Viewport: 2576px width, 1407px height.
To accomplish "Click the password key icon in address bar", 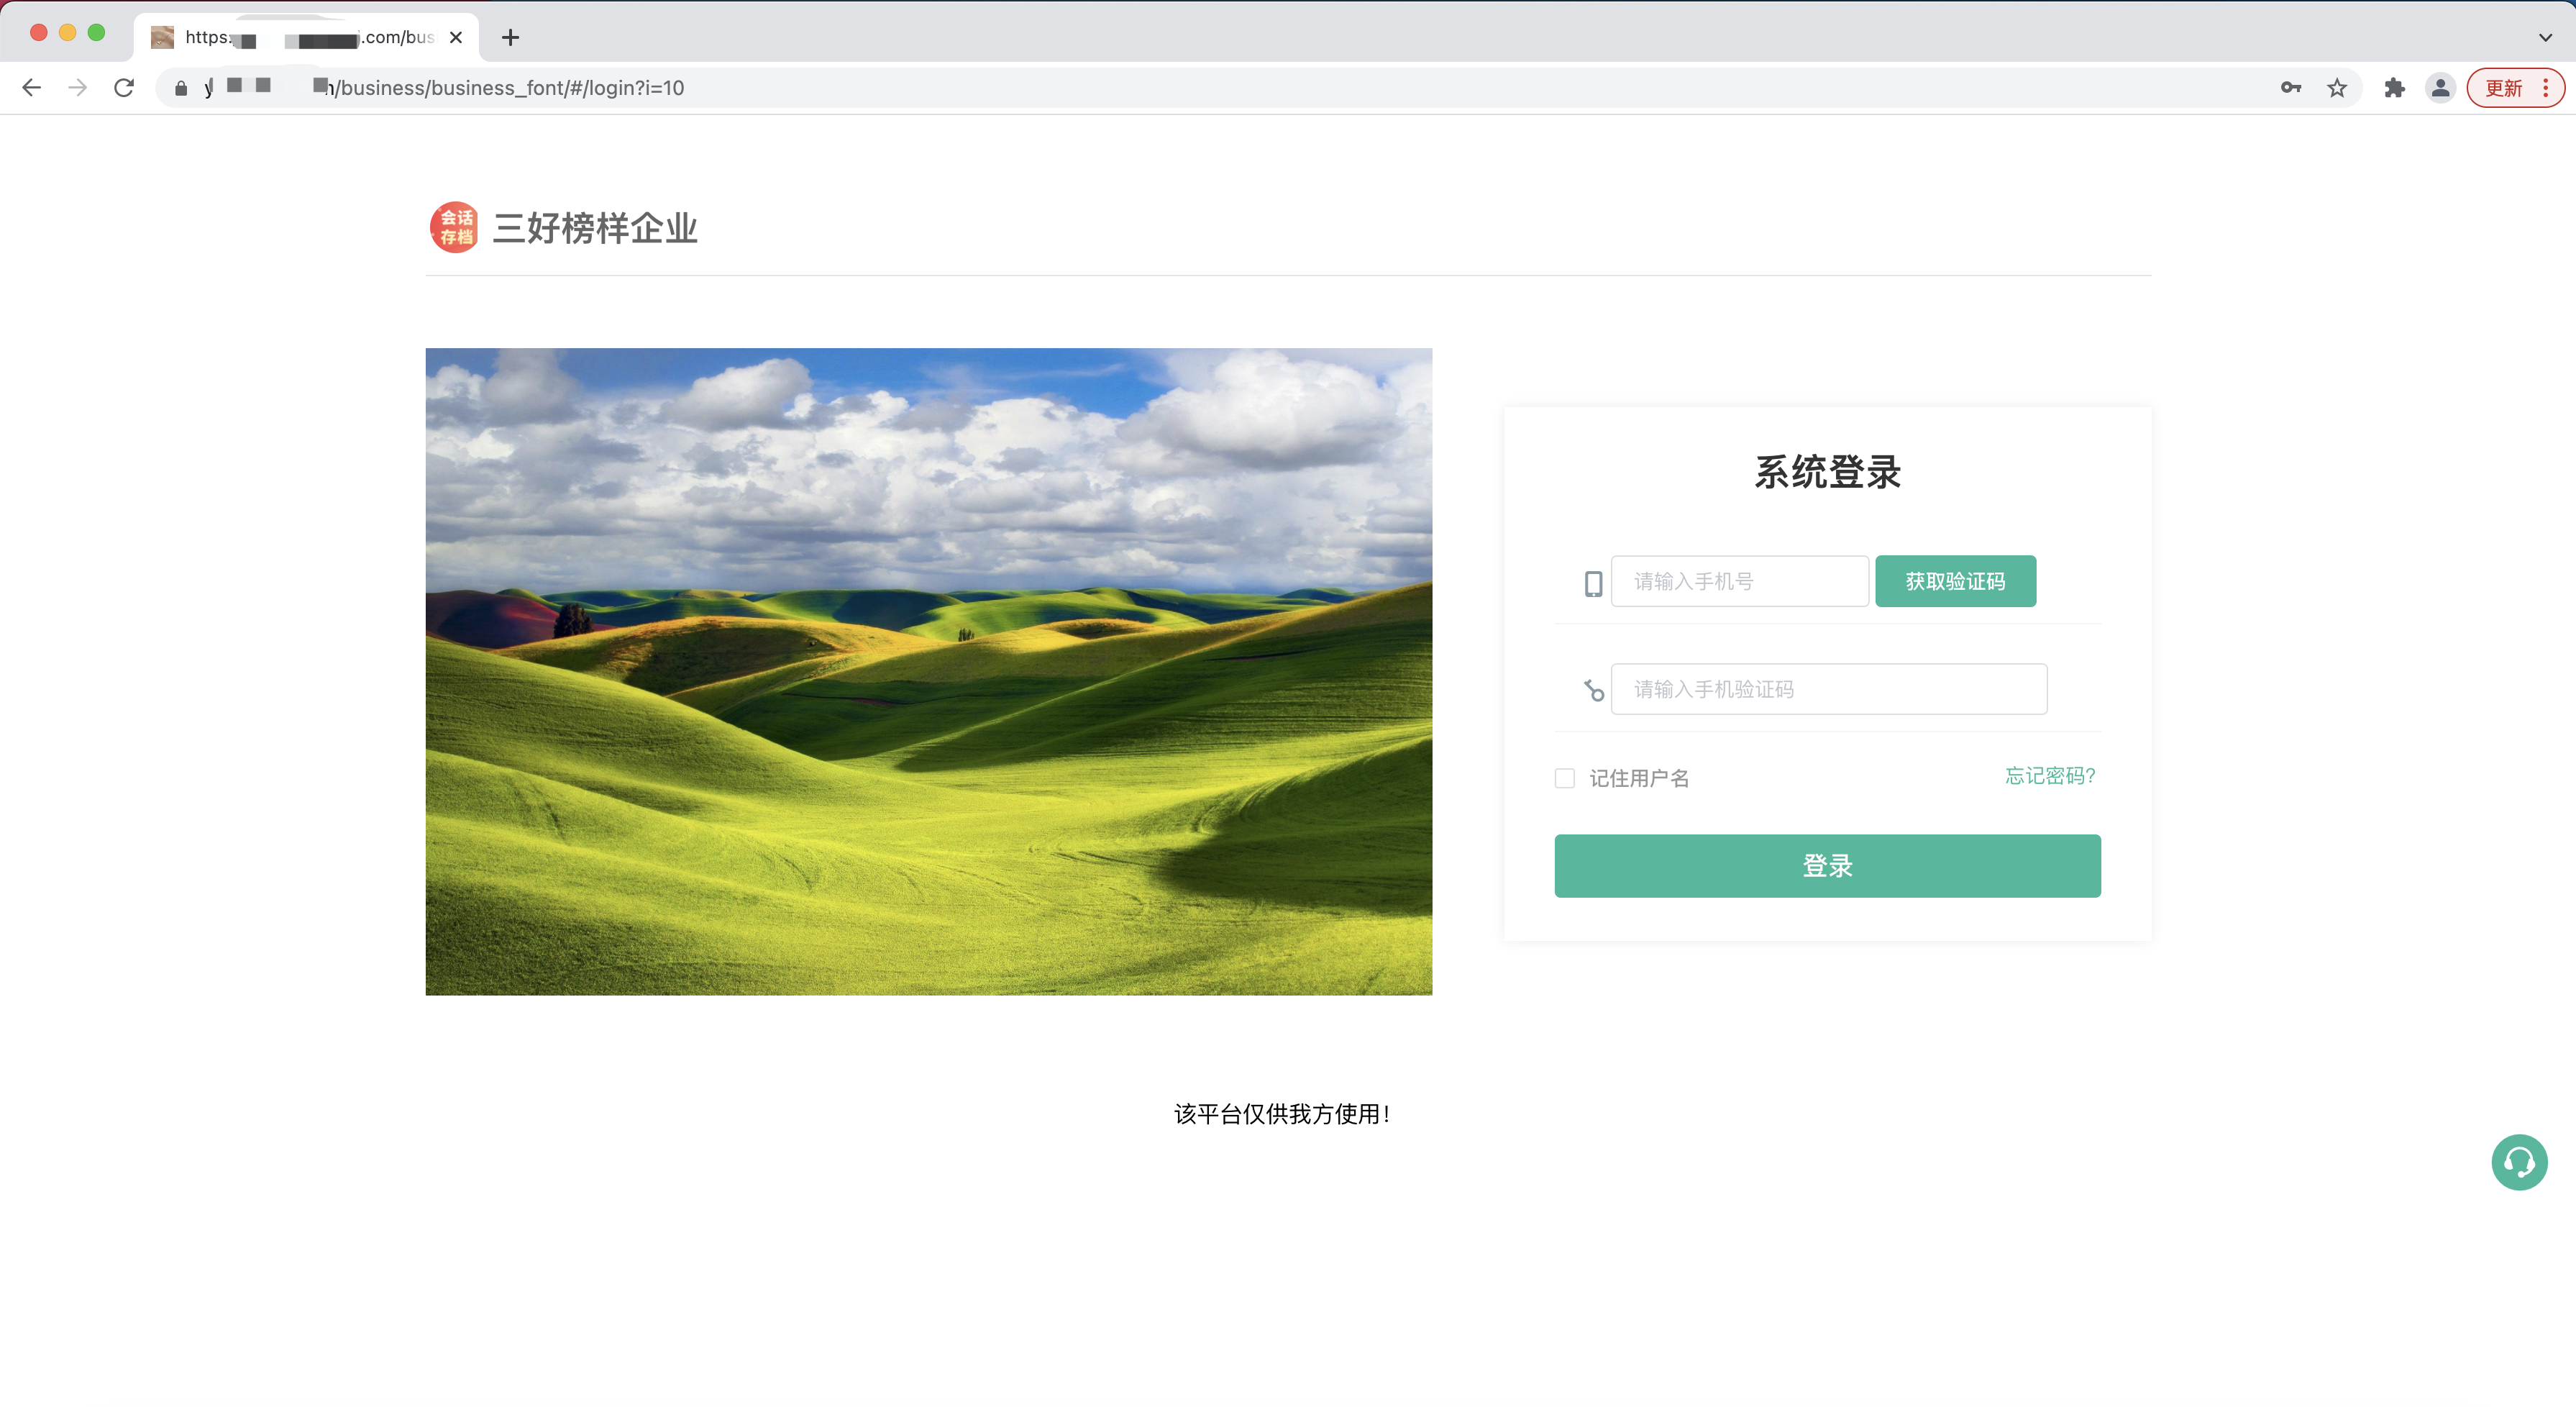I will pyautogui.click(x=2290, y=88).
